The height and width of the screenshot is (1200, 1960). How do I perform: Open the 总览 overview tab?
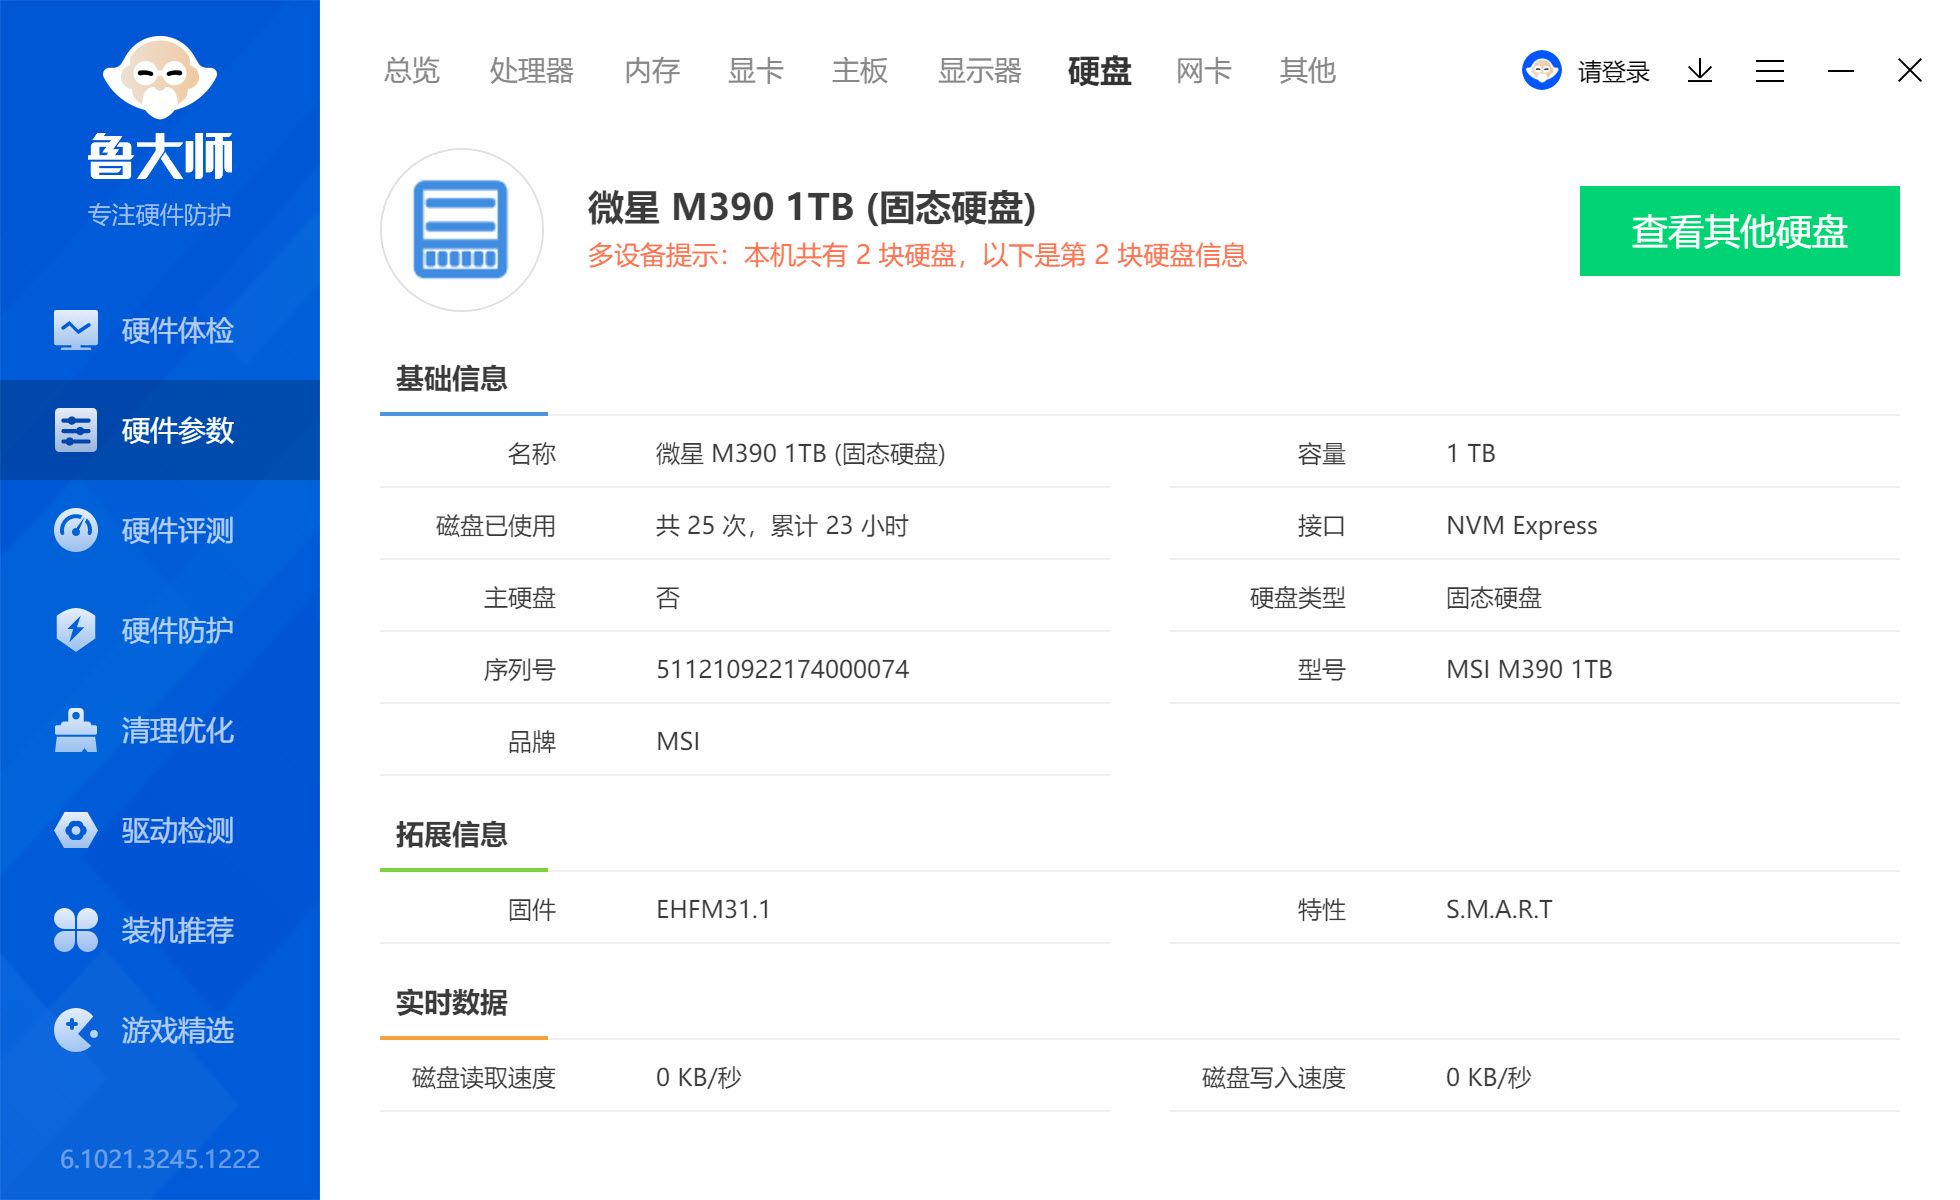point(410,70)
